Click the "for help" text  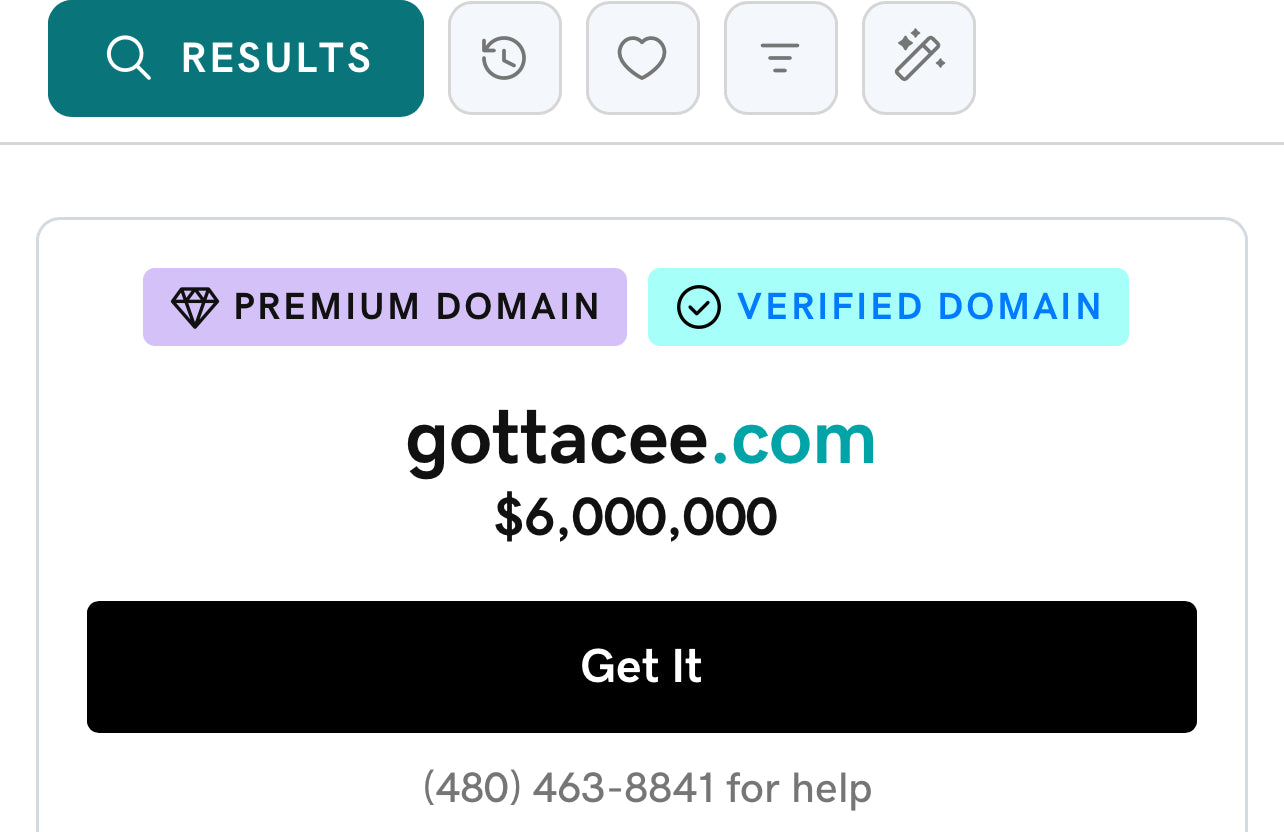pos(799,788)
